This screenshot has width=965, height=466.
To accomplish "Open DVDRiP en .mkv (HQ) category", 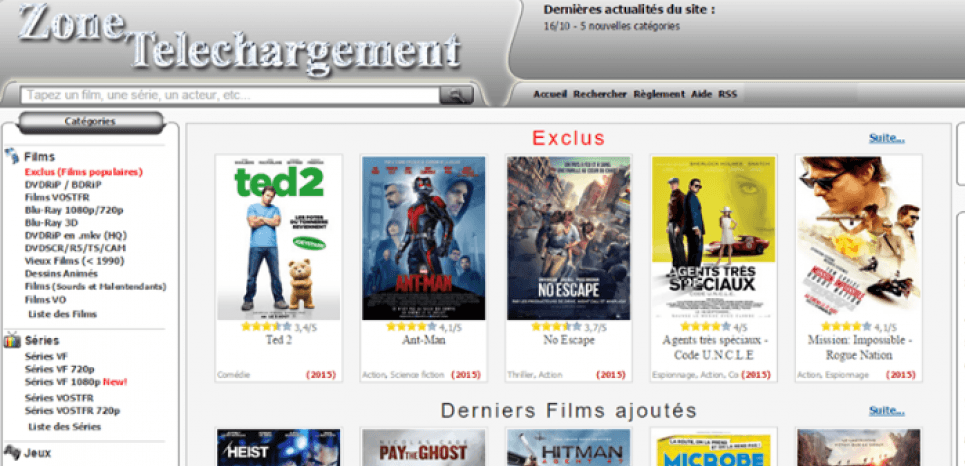I will (76, 236).
